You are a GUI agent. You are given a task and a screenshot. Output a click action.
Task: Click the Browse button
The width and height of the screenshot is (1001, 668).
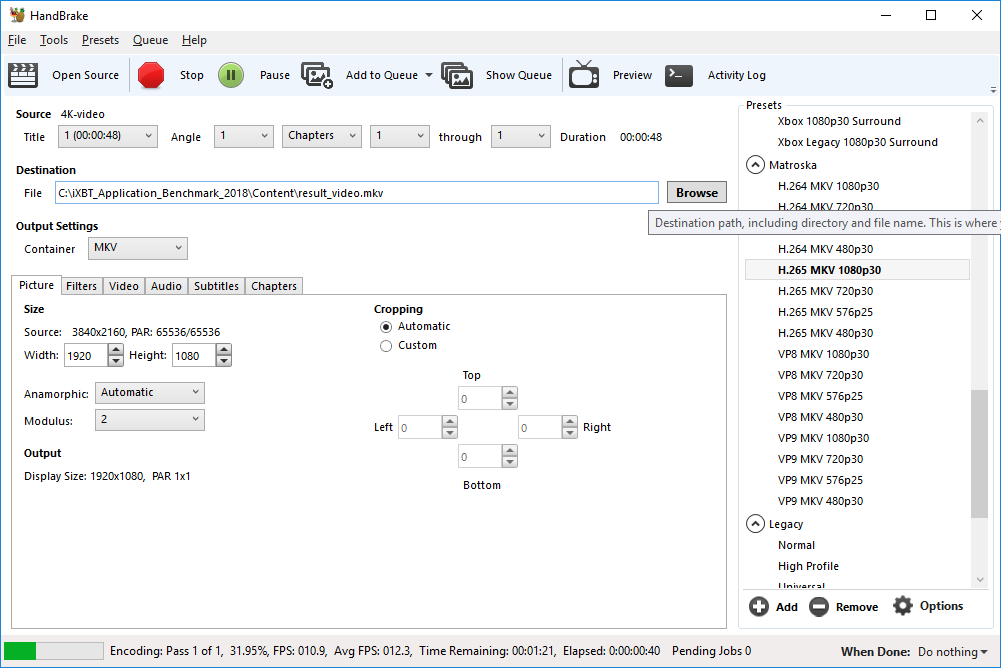pos(696,193)
